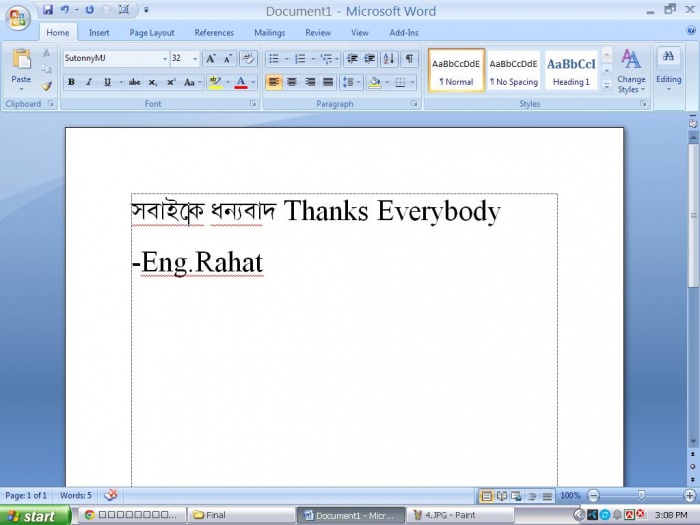The width and height of the screenshot is (700, 525).
Task: Save document via Quick Access toolbar
Action: click(x=48, y=9)
